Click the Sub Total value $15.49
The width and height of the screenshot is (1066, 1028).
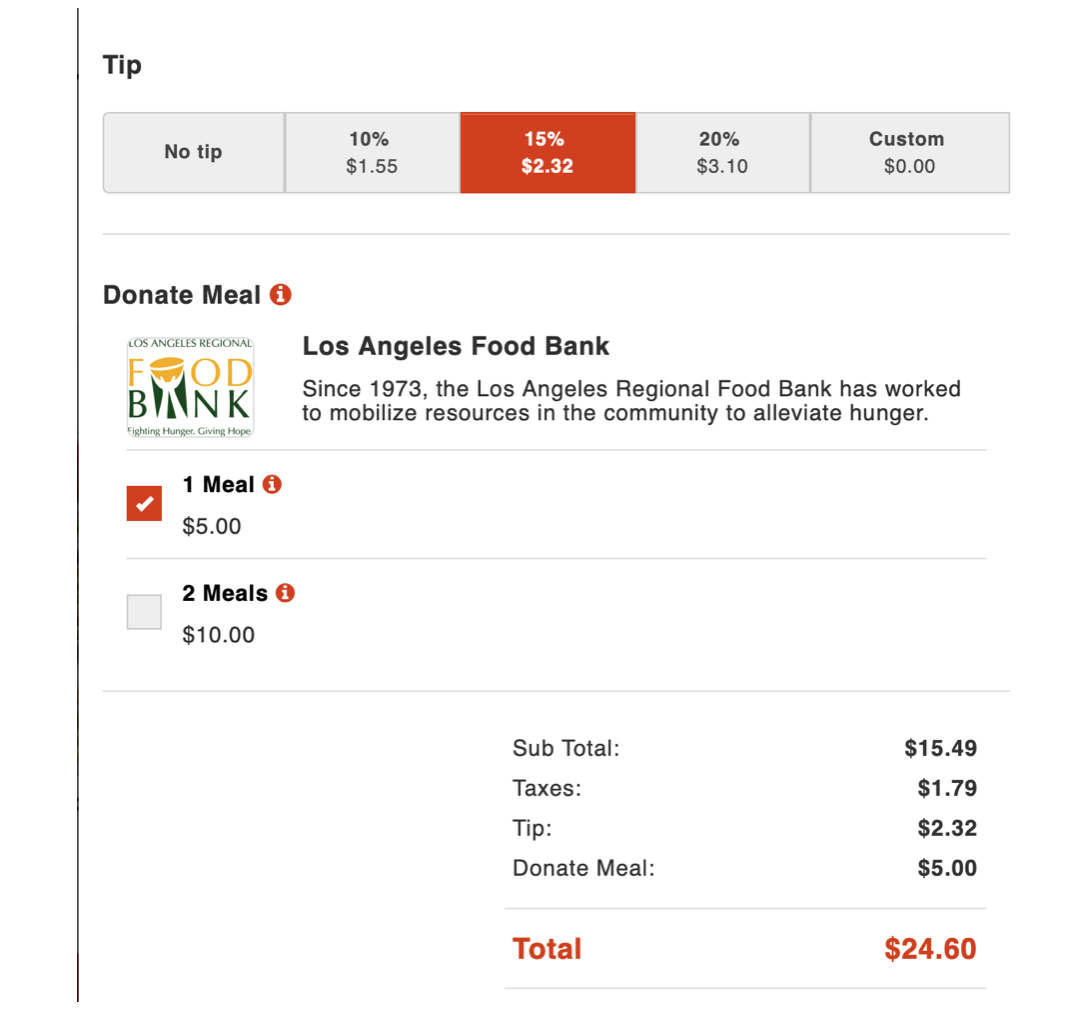940,748
